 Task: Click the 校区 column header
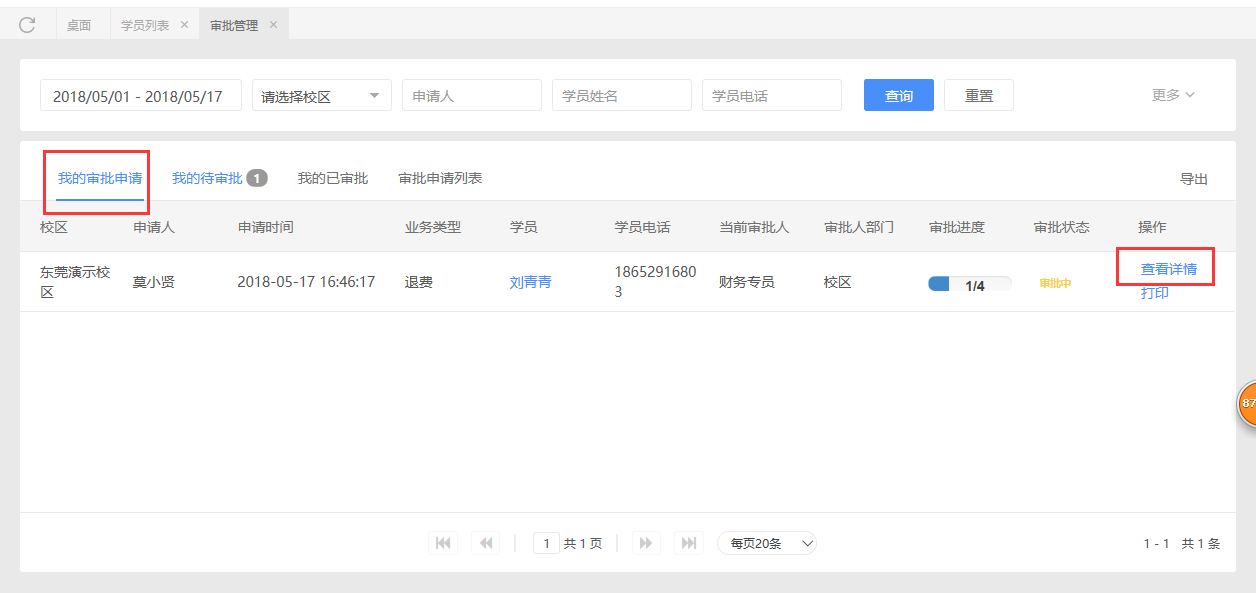(x=54, y=227)
